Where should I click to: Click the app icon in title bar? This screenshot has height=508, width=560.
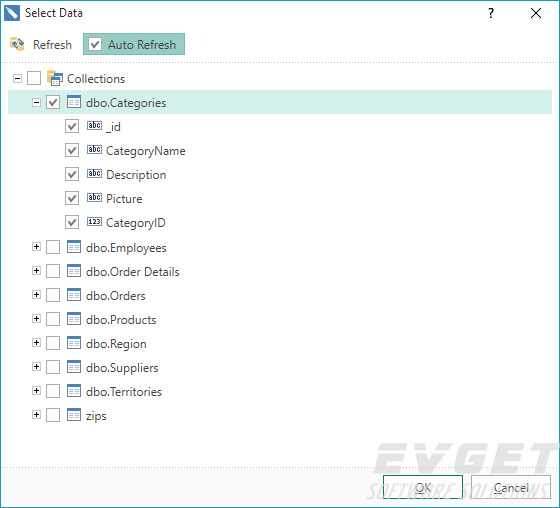[x=12, y=13]
